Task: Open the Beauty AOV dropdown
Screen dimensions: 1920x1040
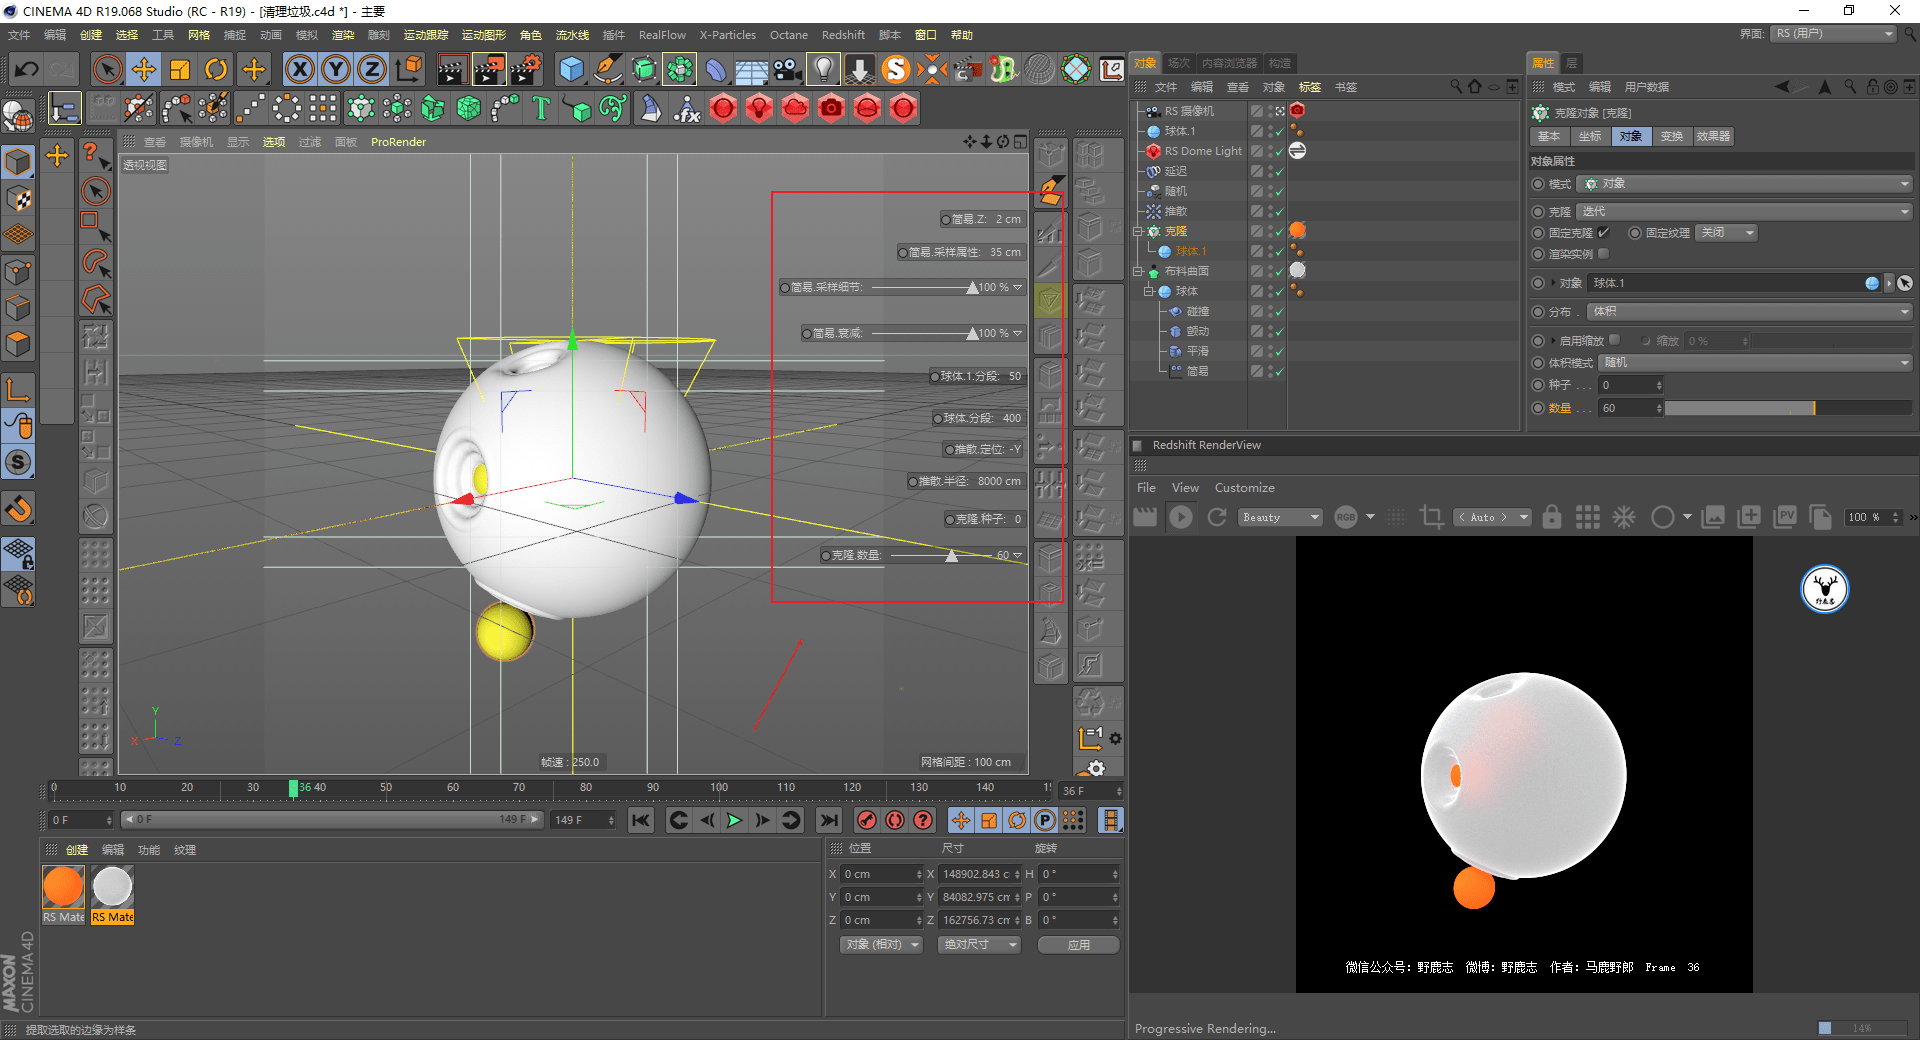Action: [1281, 517]
